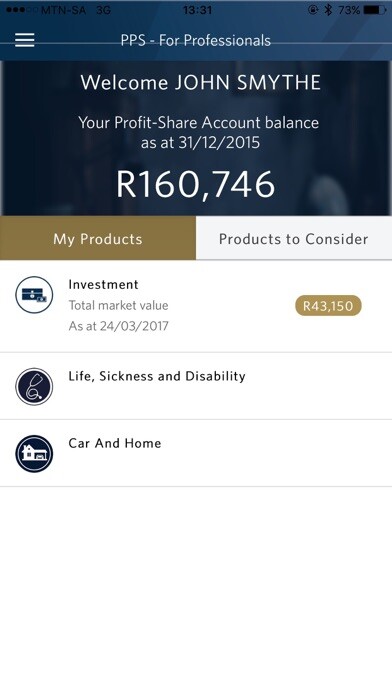Tap the R160,746 Profit-Share balance

click(x=195, y=184)
